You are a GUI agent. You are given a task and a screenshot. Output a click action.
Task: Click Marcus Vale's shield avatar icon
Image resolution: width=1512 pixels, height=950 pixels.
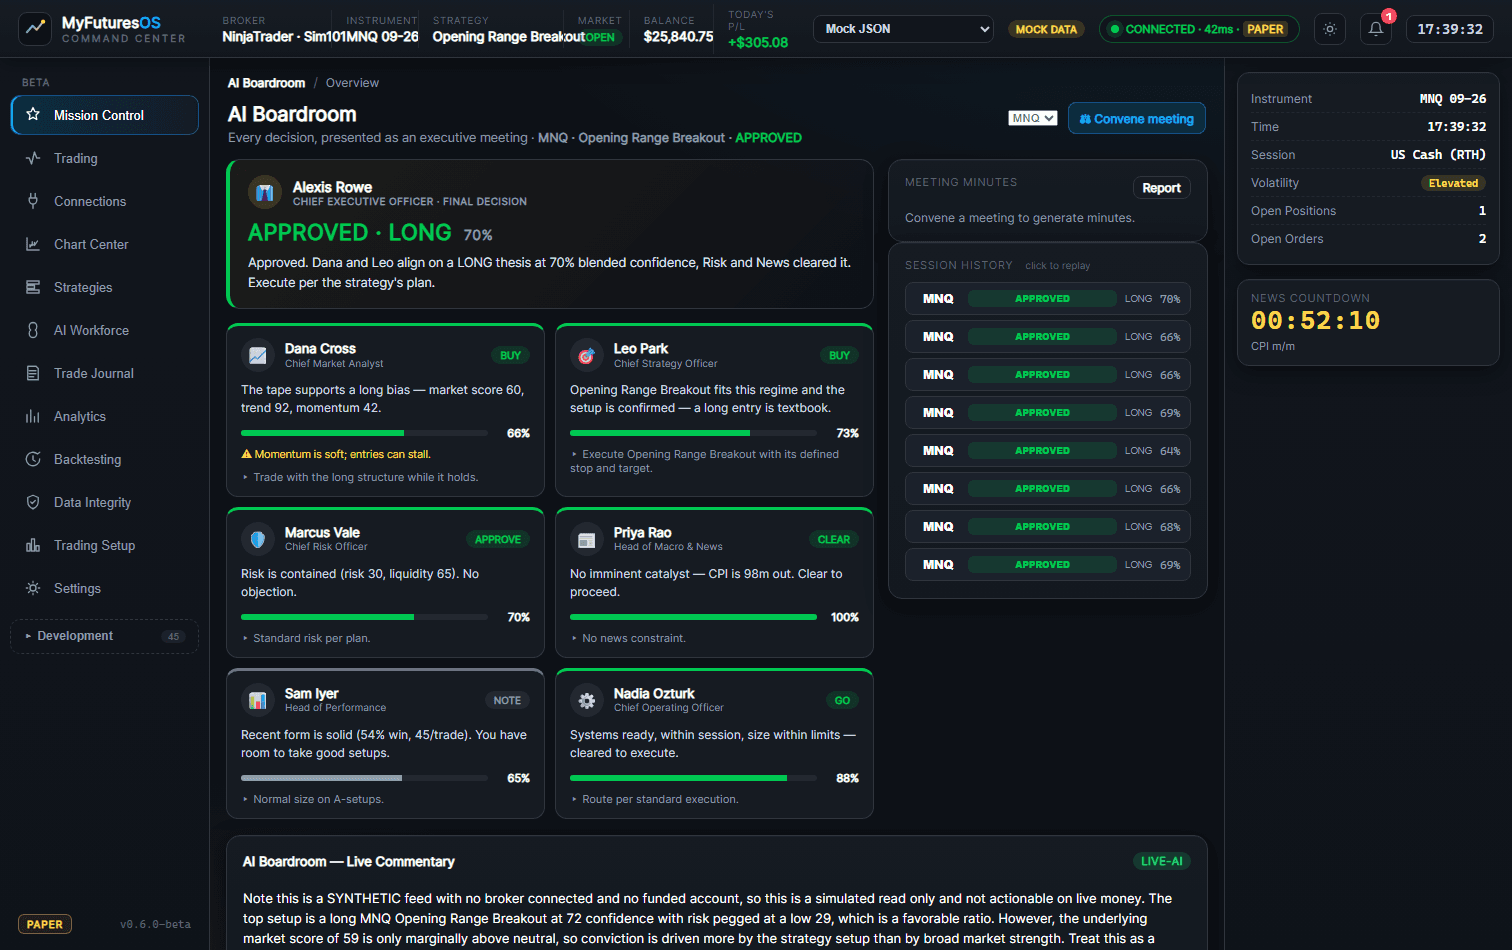258,539
